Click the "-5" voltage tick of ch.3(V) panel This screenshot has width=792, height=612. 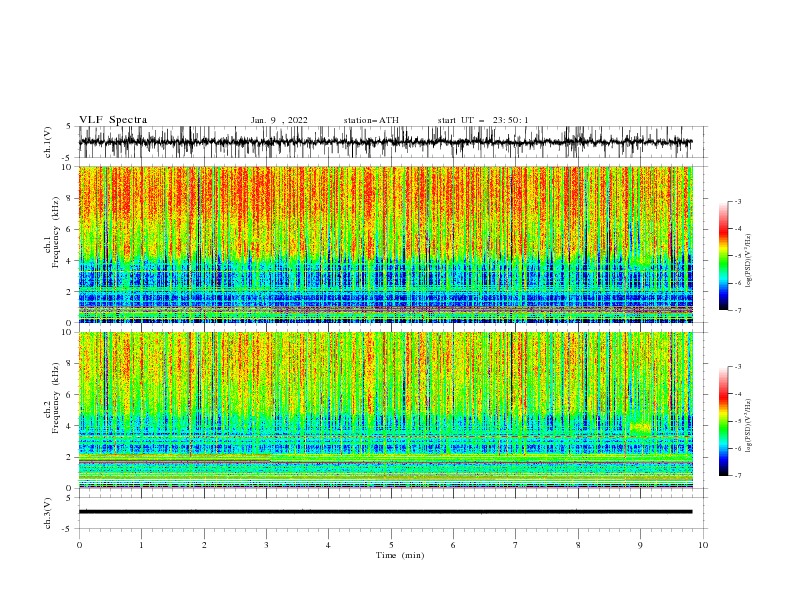(68, 529)
